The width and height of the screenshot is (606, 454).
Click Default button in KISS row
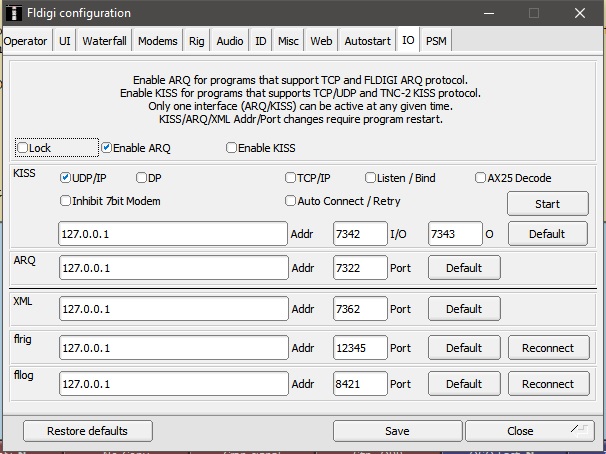pos(548,234)
